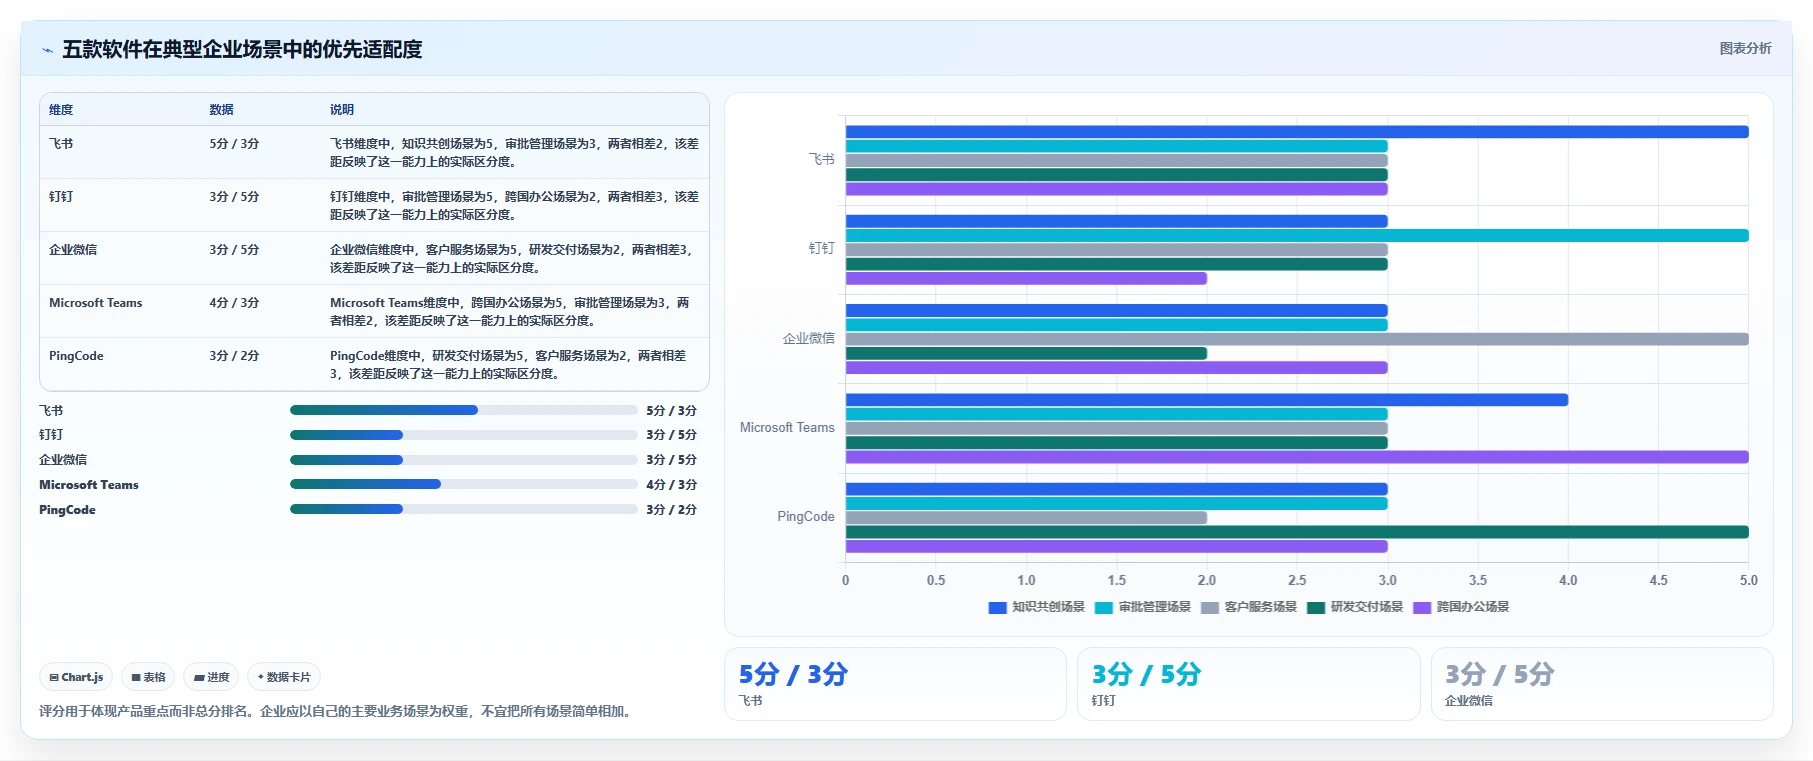Viewport: 1813px width, 761px height.
Task: Click the 钉钉 cyan bar reaching 5.0
Action: [1297, 236]
